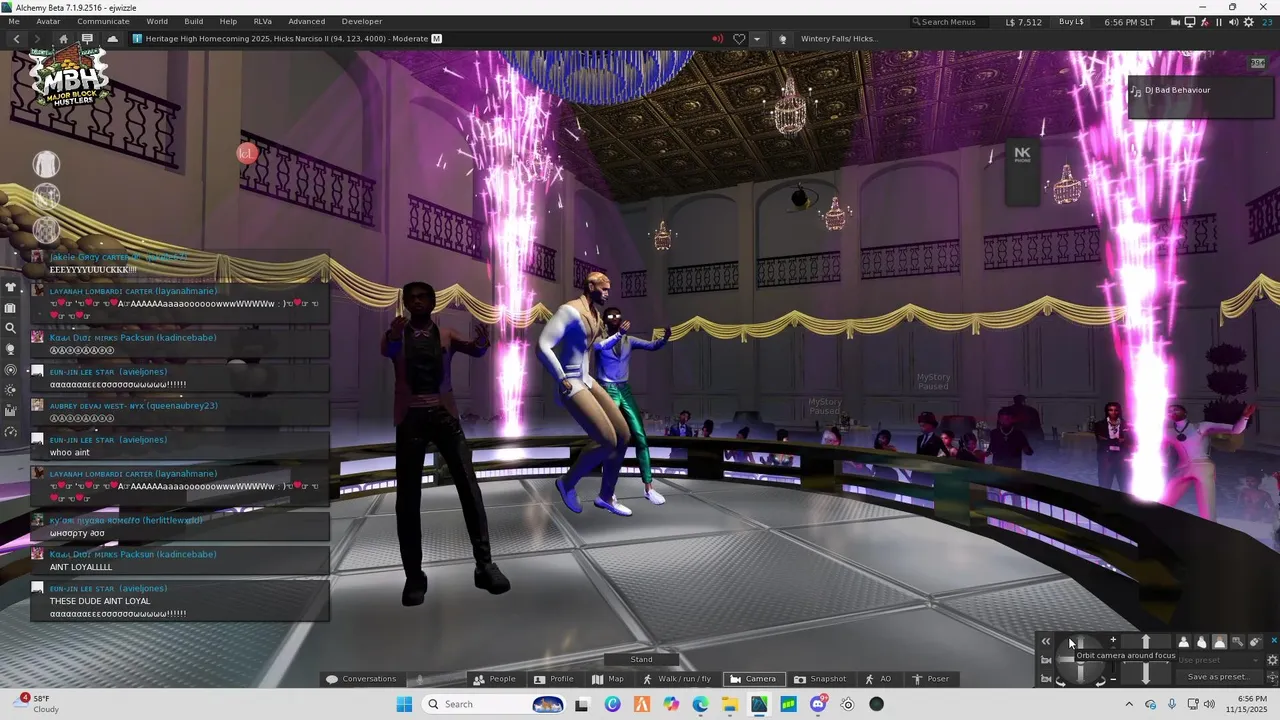Click the cloud icon in navigation bar
The width and height of the screenshot is (1280, 720).
pos(112,39)
